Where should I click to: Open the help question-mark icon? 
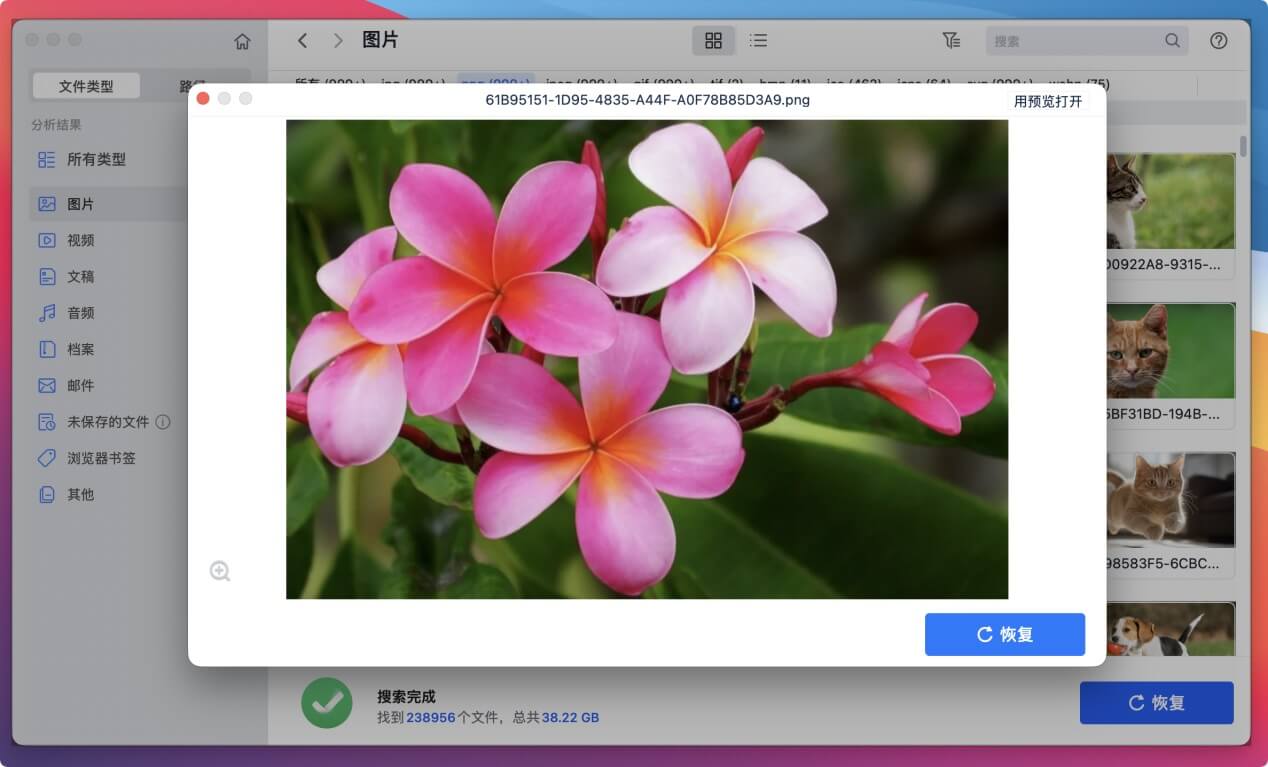pos(1218,40)
